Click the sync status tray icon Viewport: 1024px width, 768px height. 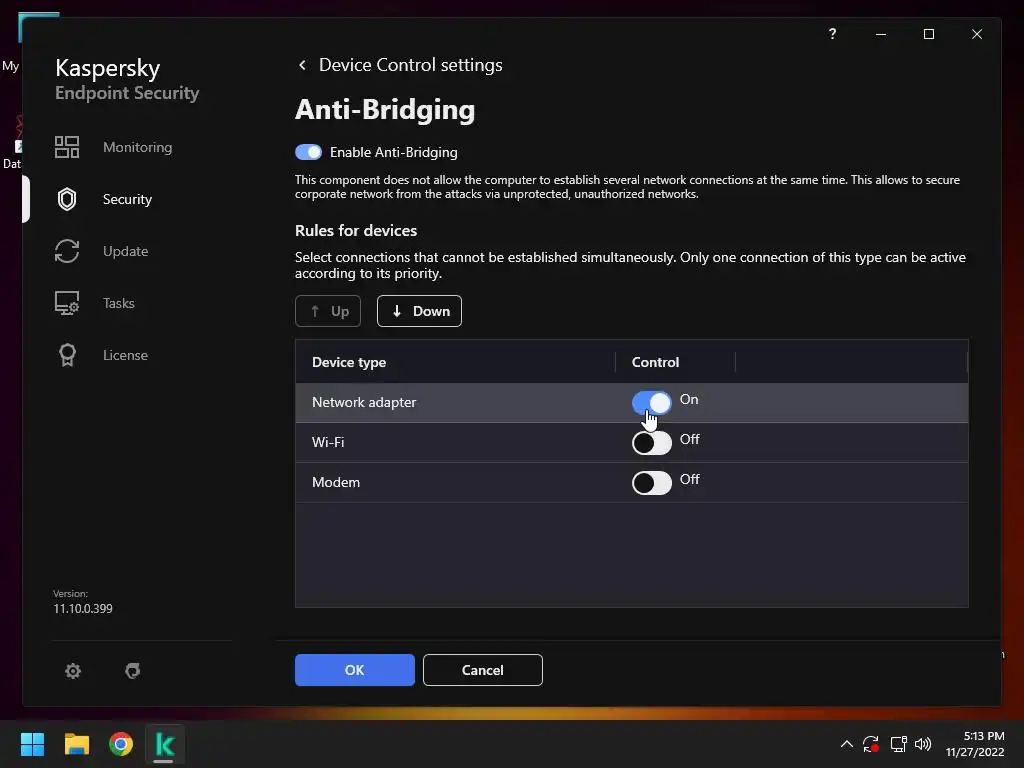pyautogui.click(x=871, y=744)
